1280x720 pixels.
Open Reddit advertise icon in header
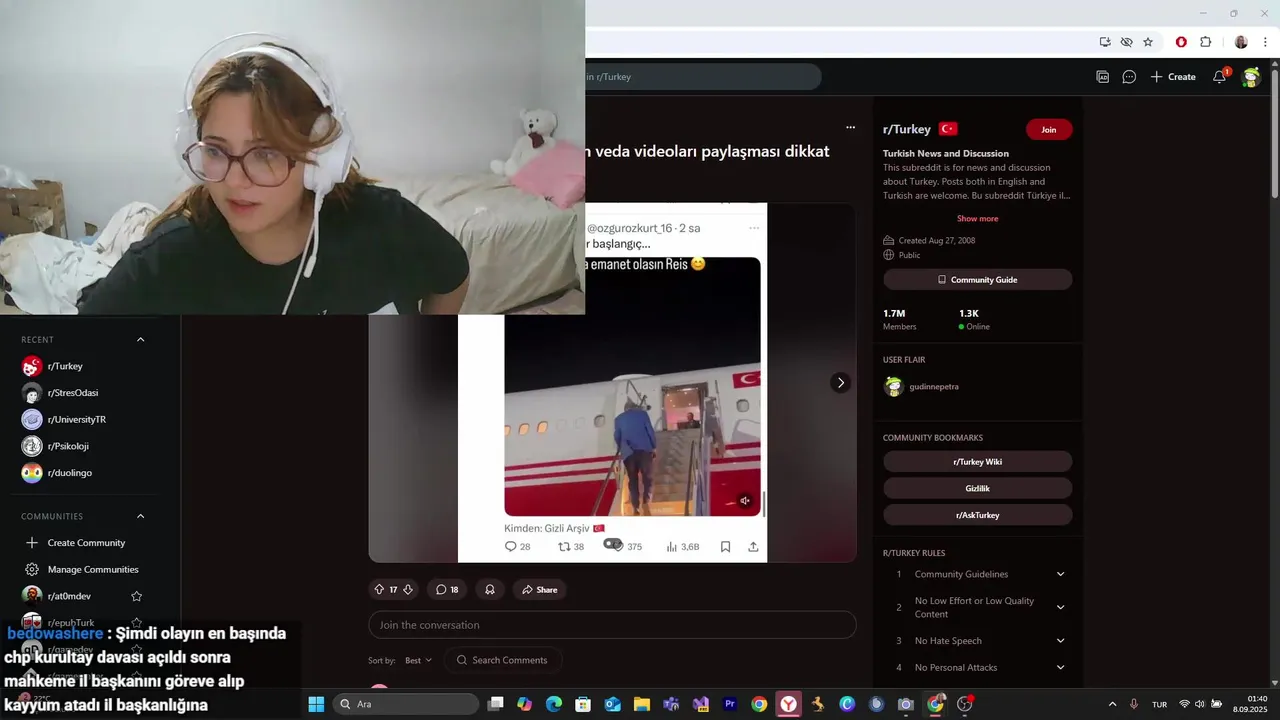[1103, 77]
